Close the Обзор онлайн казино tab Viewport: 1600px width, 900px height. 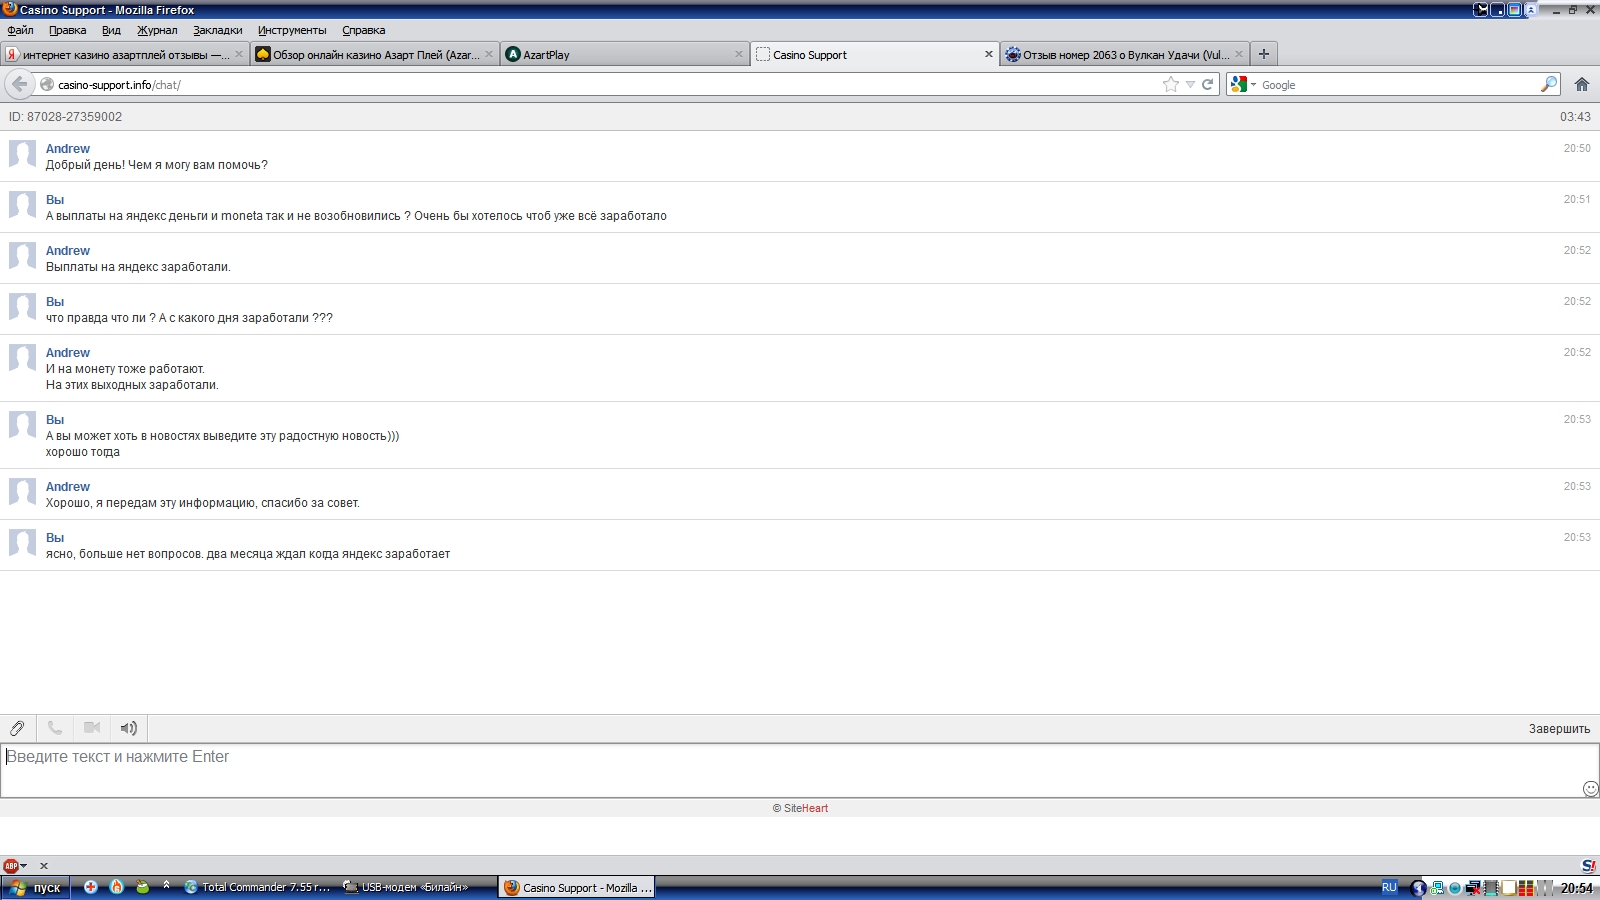pyautogui.click(x=489, y=55)
